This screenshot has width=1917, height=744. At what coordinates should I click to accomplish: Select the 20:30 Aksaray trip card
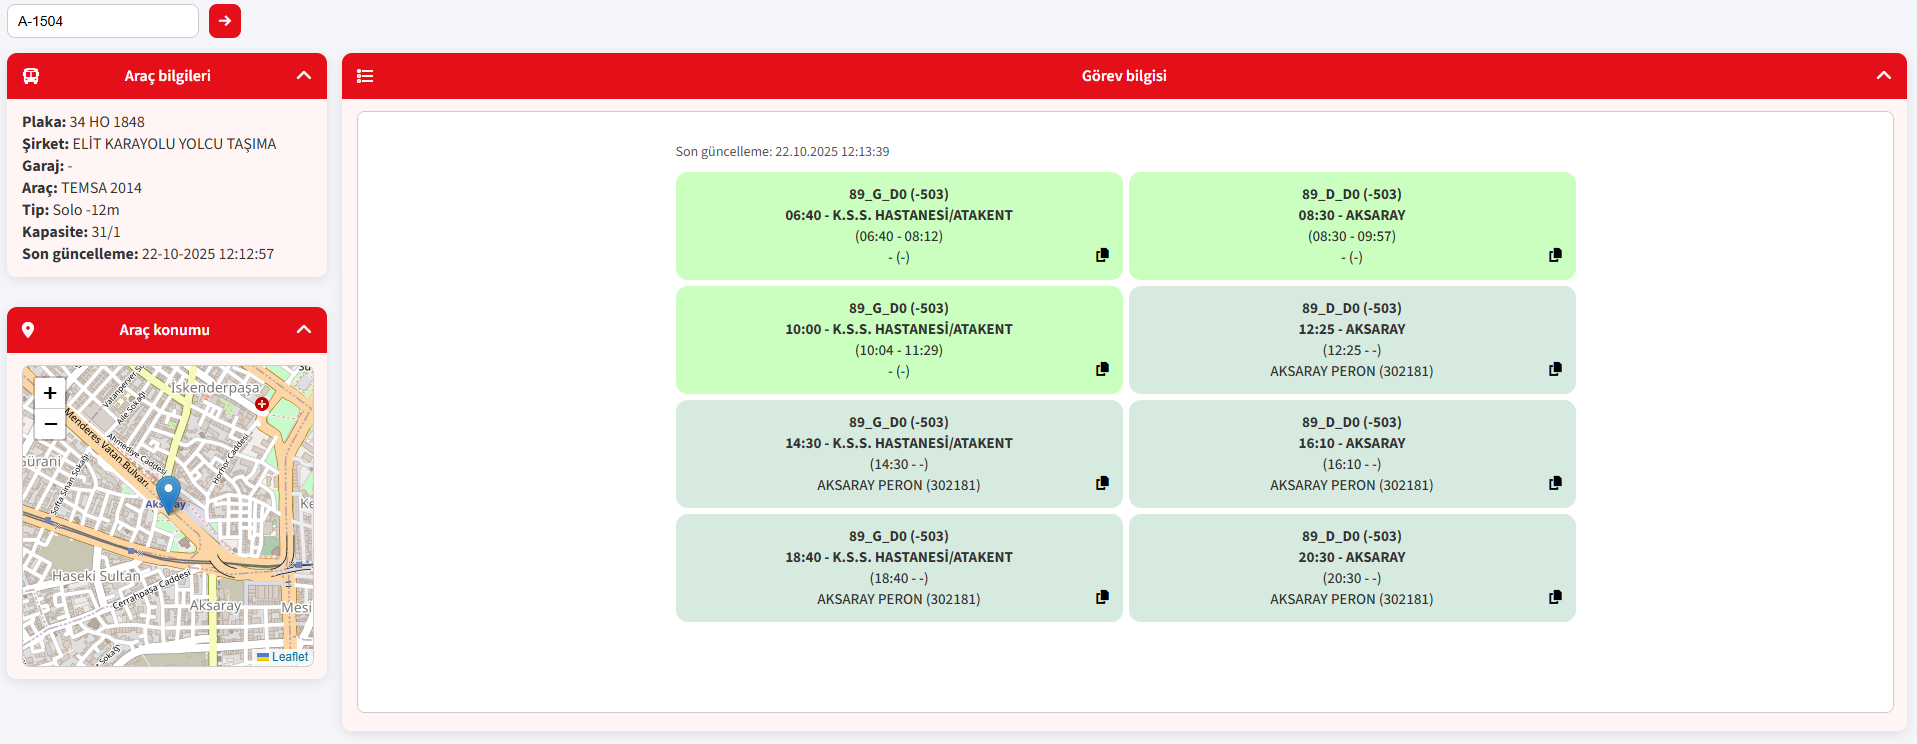[1351, 567]
